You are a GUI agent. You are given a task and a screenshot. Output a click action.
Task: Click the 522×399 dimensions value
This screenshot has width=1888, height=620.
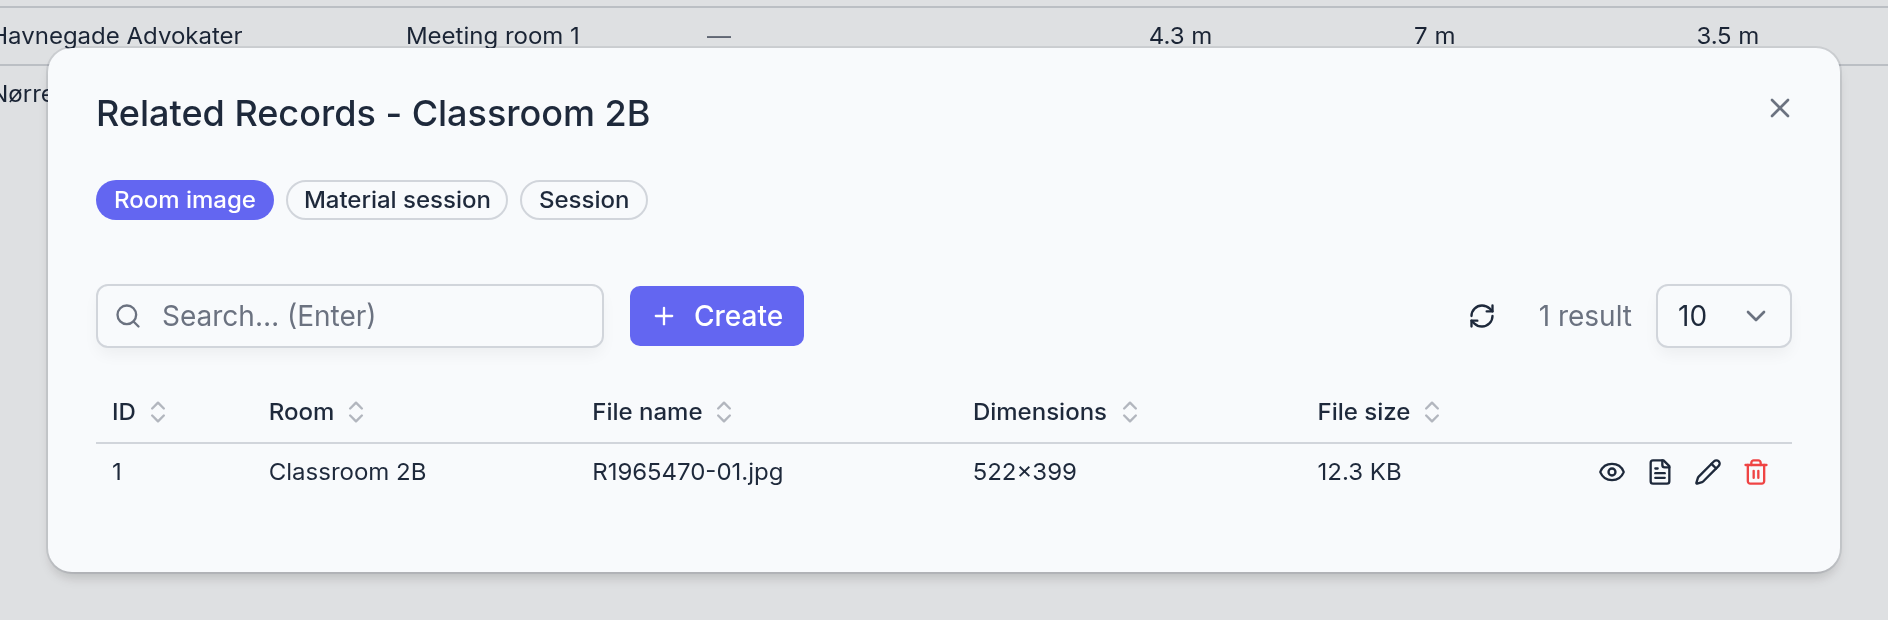(x=1024, y=472)
